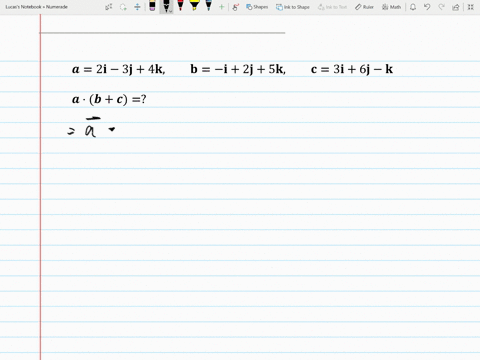Click the 'Lucas's Notebook - Numerade' title
The height and width of the screenshot is (360, 480).
tap(37, 7)
